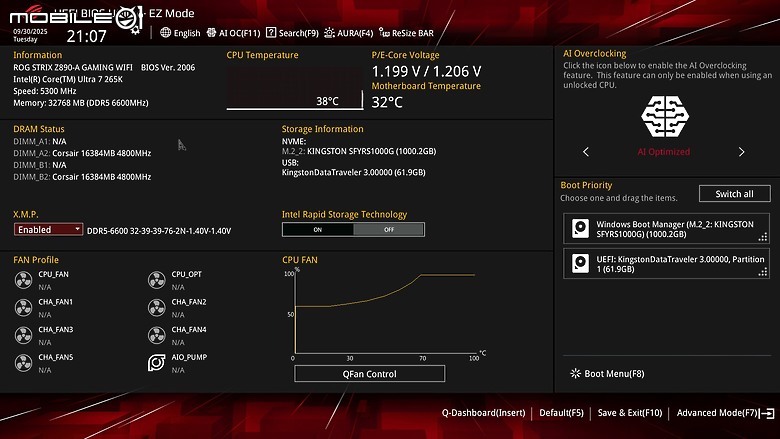The image size is (780, 439).
Task: Open QFan Control
Action: [370, 374]
